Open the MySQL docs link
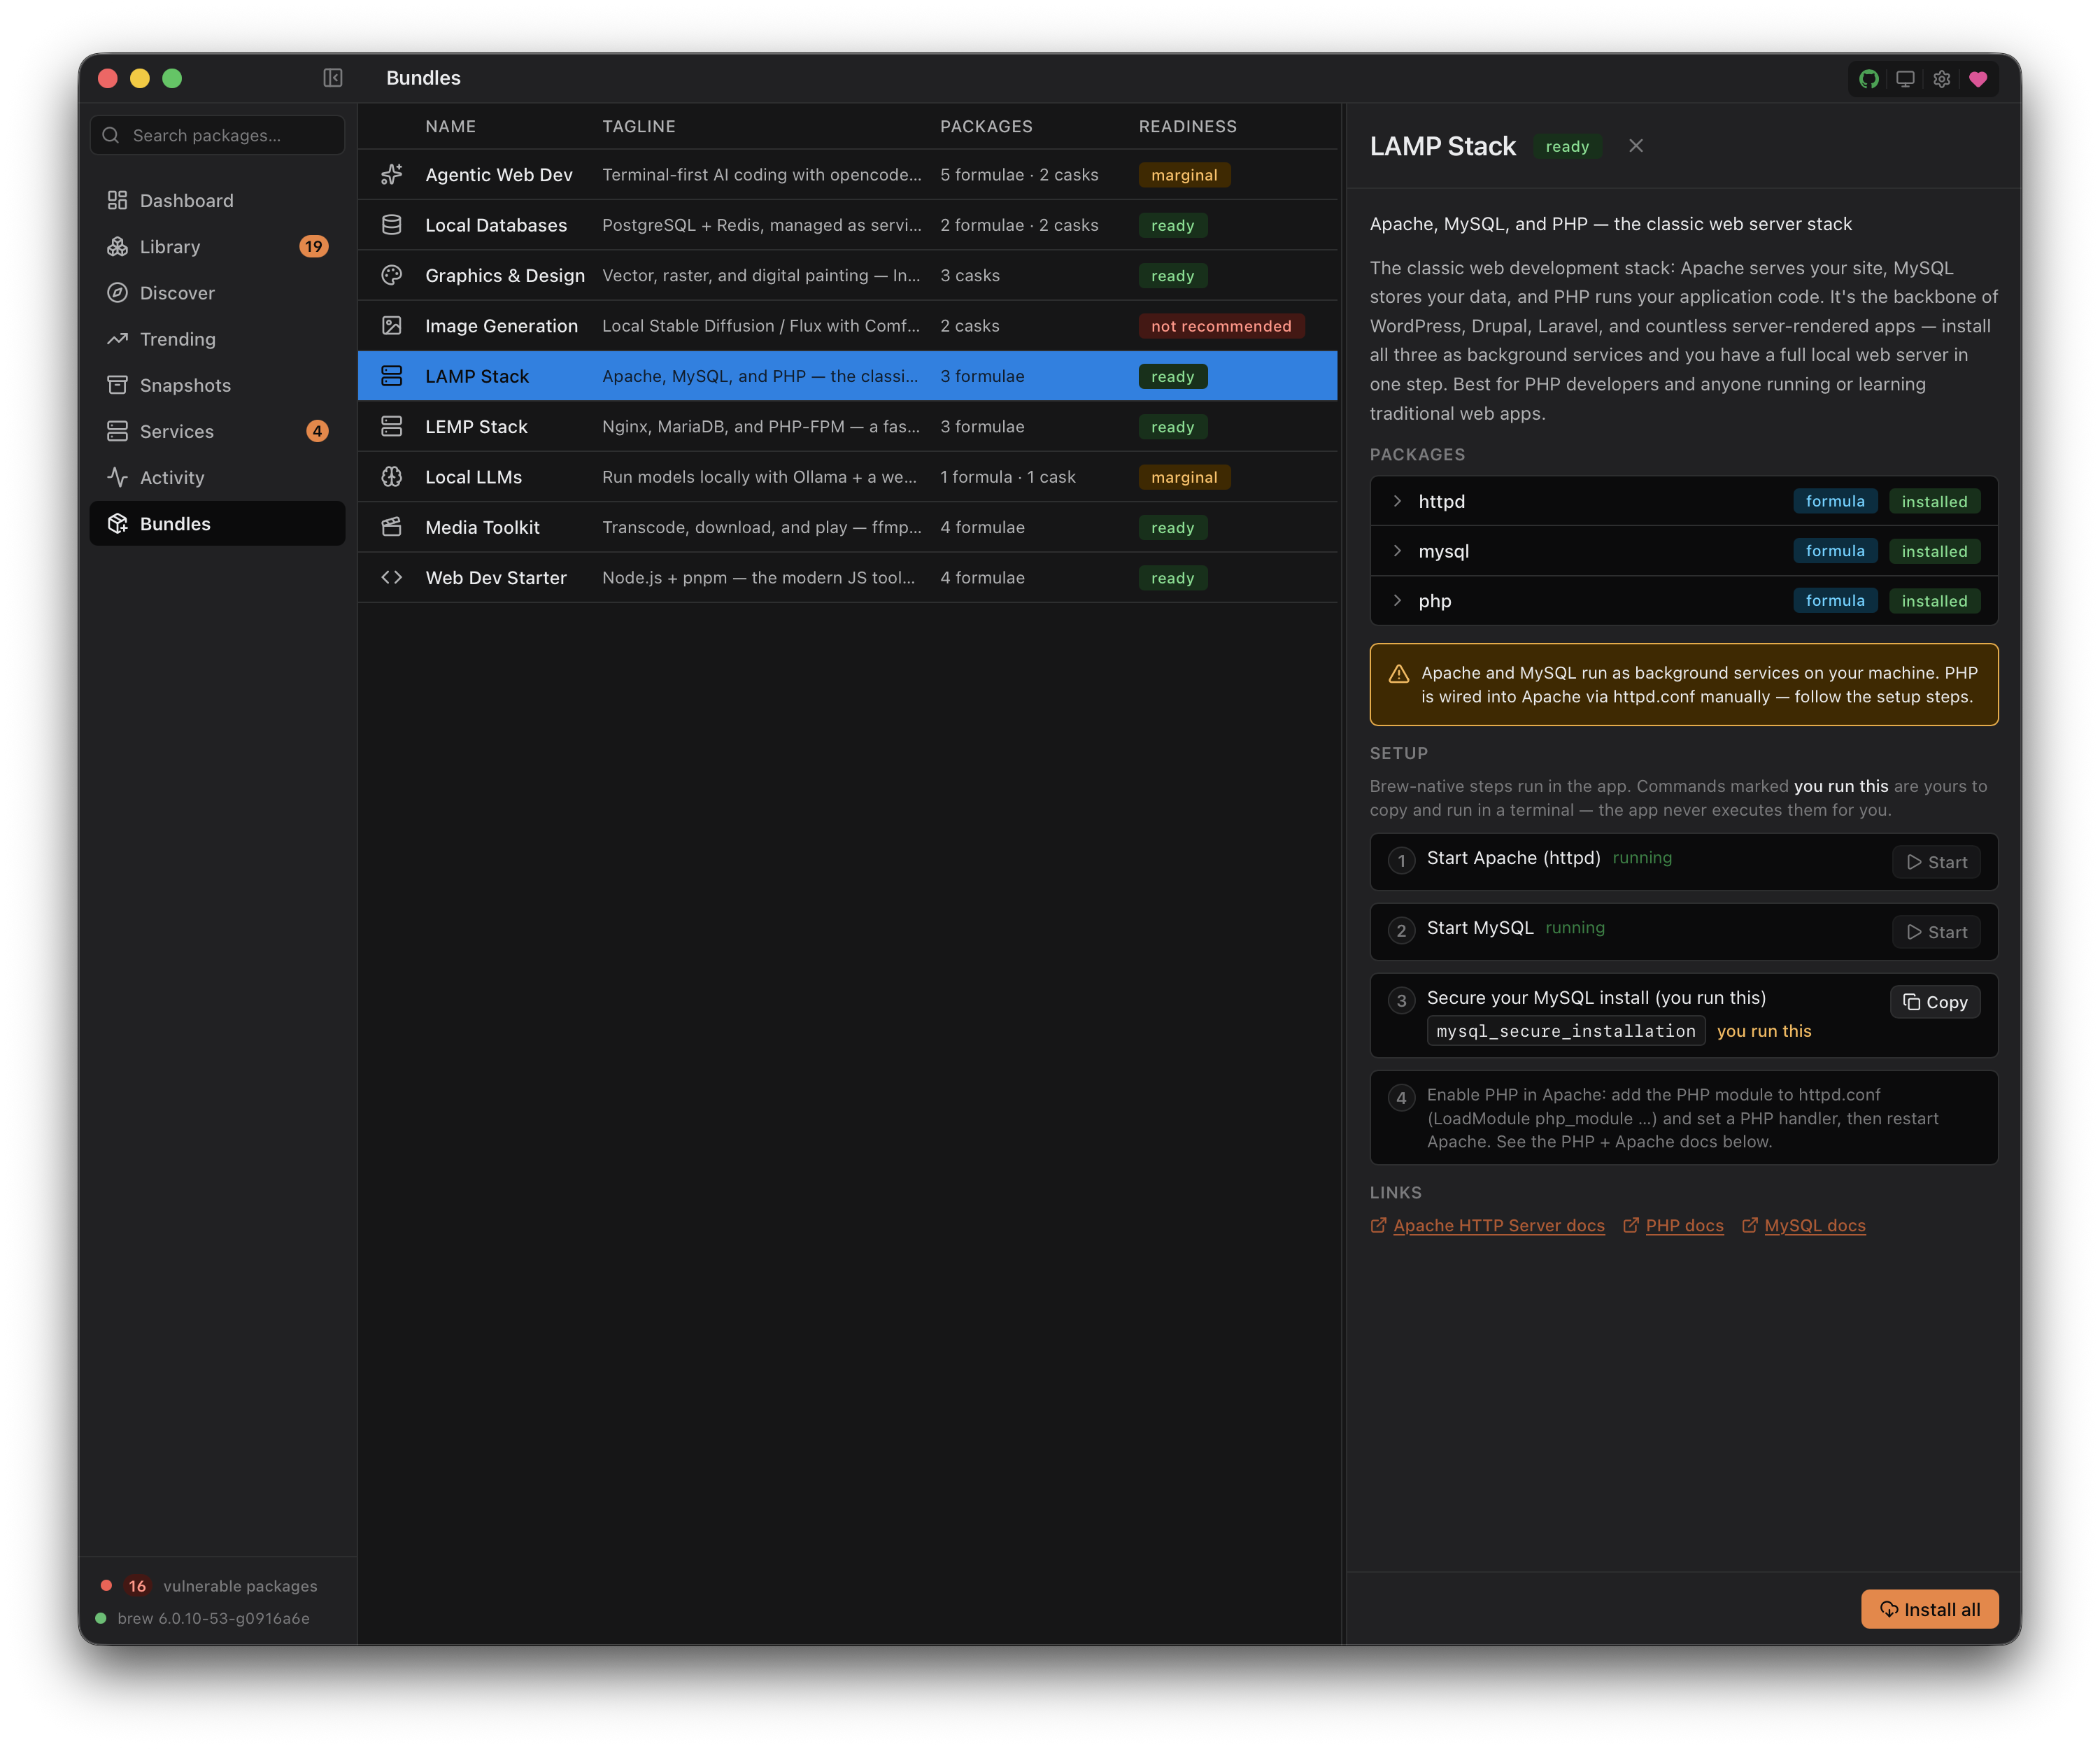 pyautogui.click(x=1815, y=1225)
